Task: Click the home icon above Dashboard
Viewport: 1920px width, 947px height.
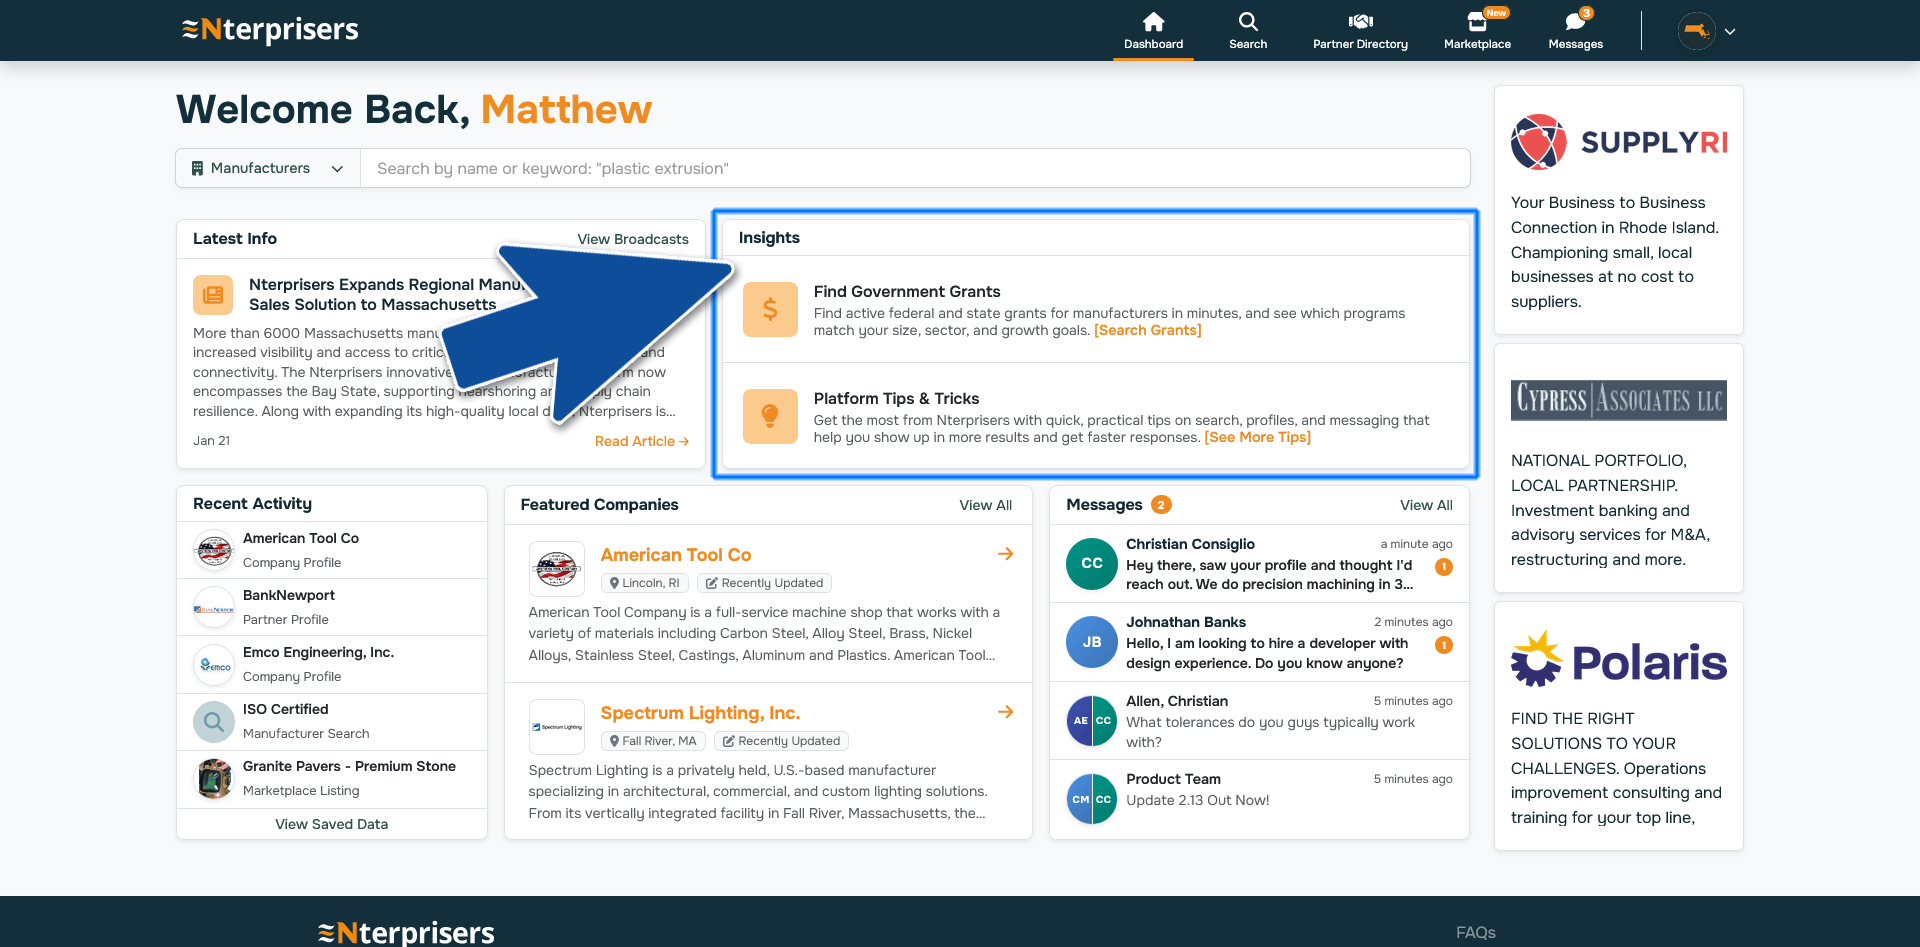Action: click(1153, 21)
